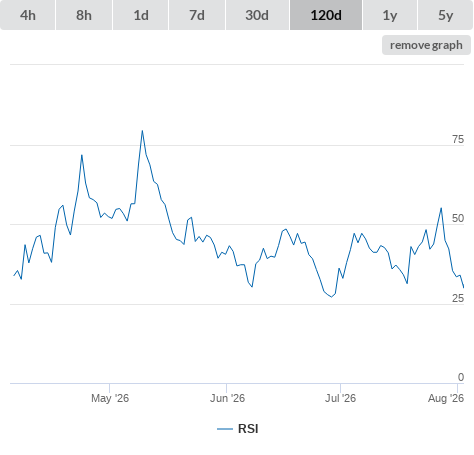
Task: Click the 25 y-axis value label
Action: pyautogui.click(x=458, y=298)
